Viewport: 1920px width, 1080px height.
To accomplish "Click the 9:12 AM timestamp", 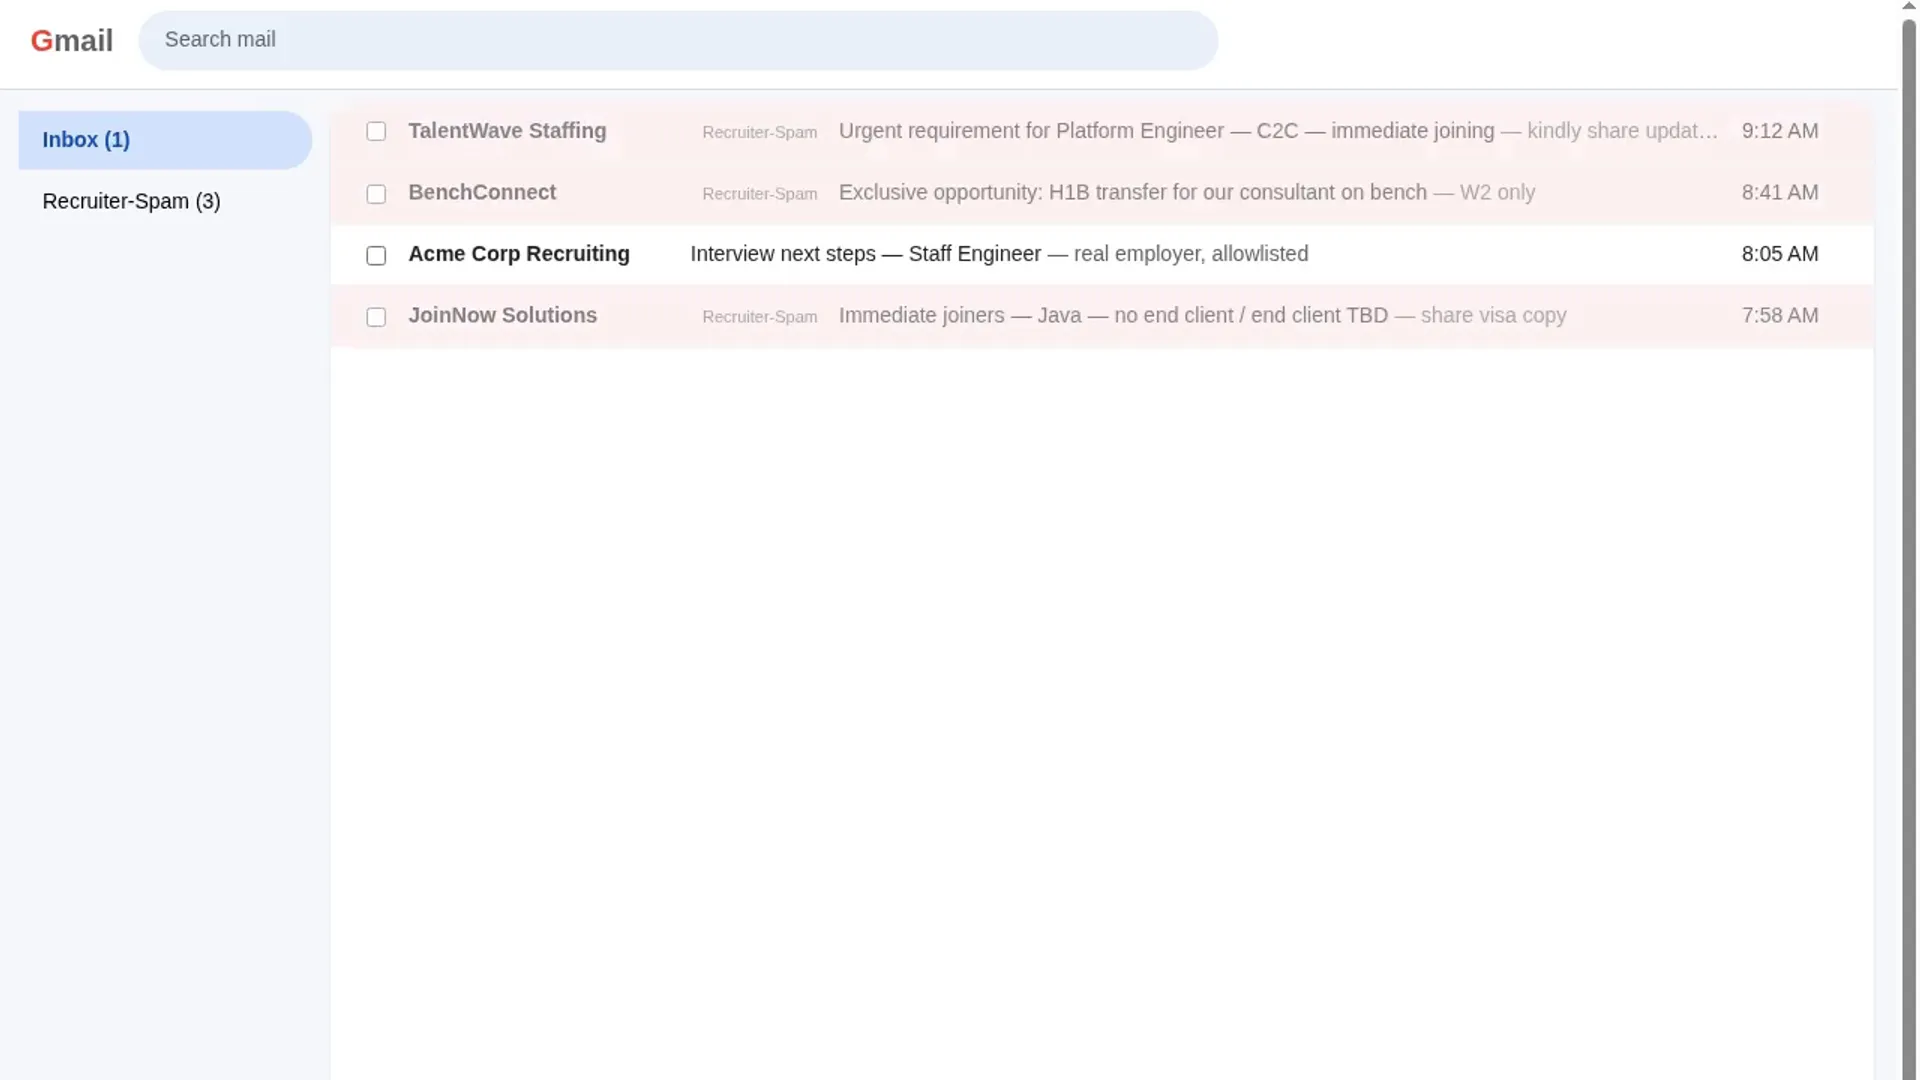I will [1779, 131].
